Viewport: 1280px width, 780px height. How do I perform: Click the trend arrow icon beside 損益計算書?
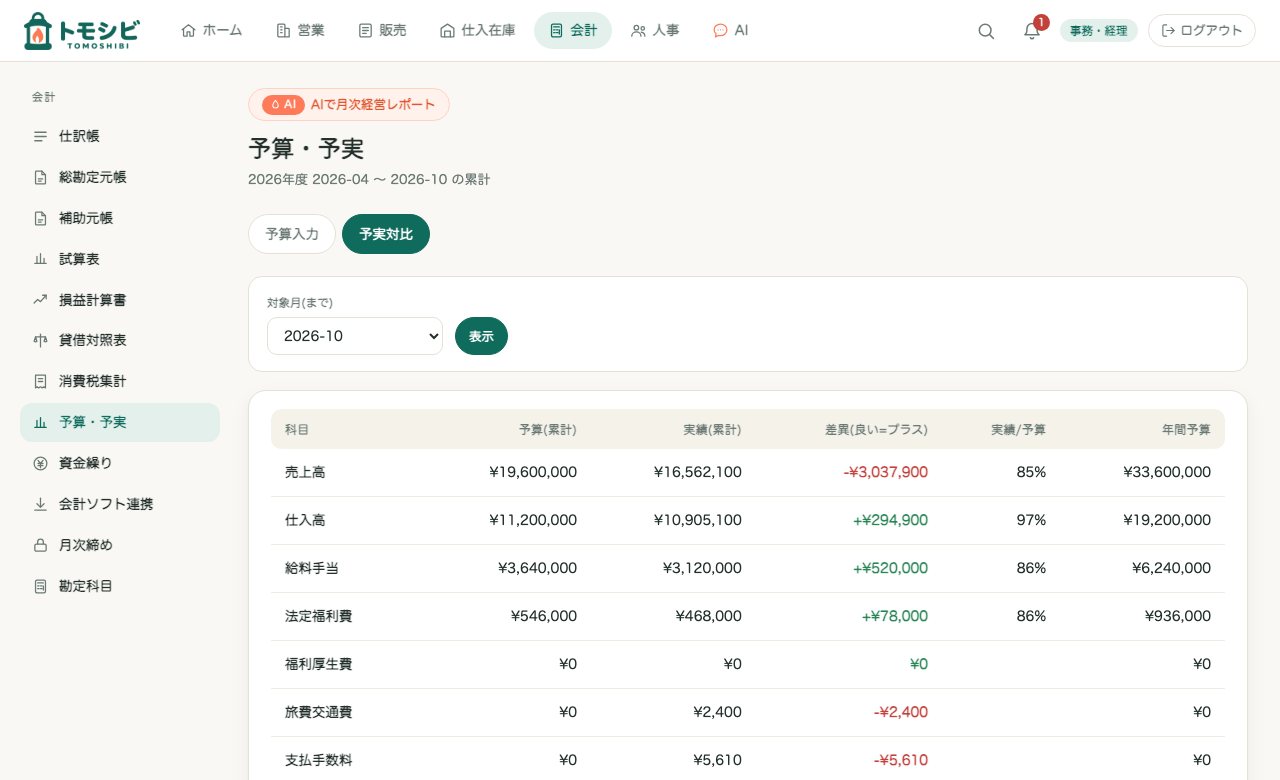(40, 300)
